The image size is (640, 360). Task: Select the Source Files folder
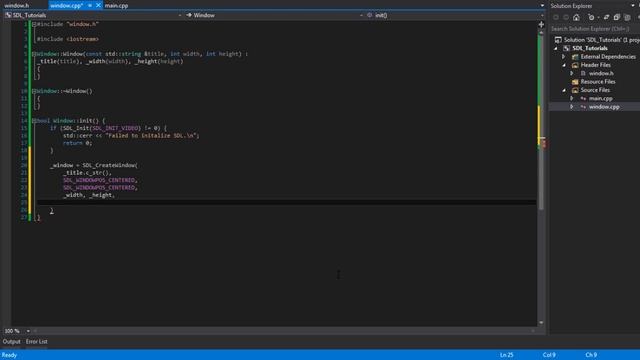pyautogui.click(x=595, y=90)
